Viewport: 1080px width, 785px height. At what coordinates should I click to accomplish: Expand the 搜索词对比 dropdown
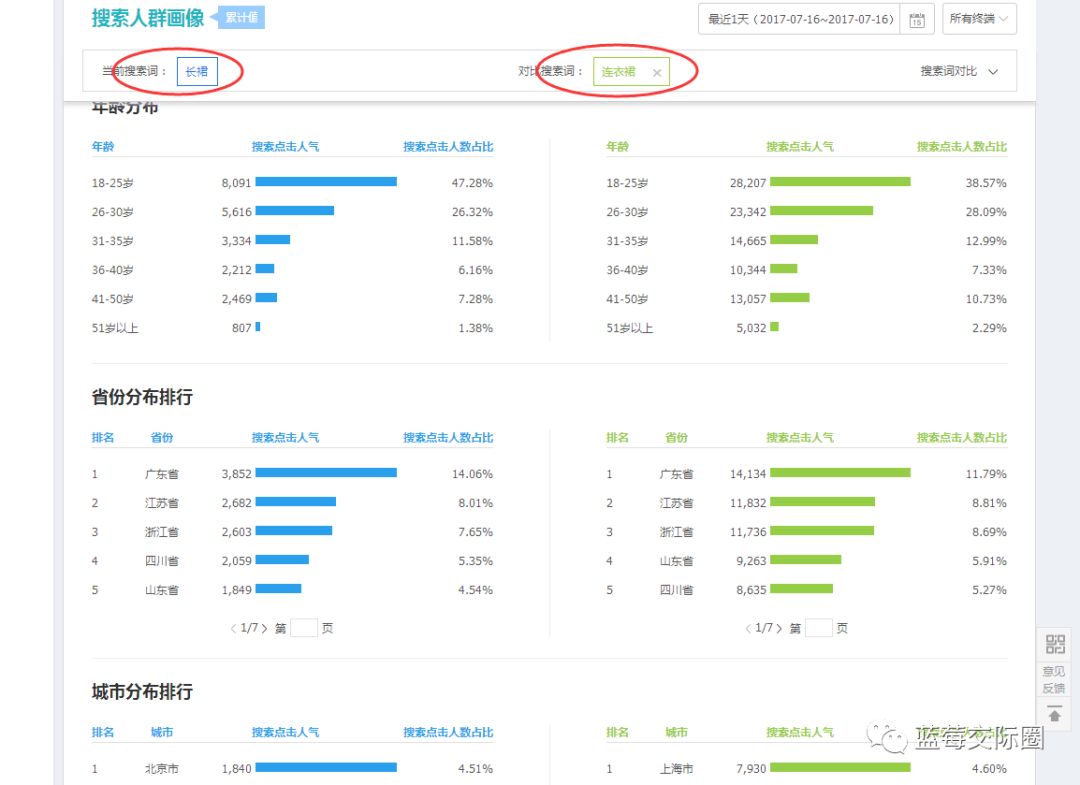coord(959,72)
